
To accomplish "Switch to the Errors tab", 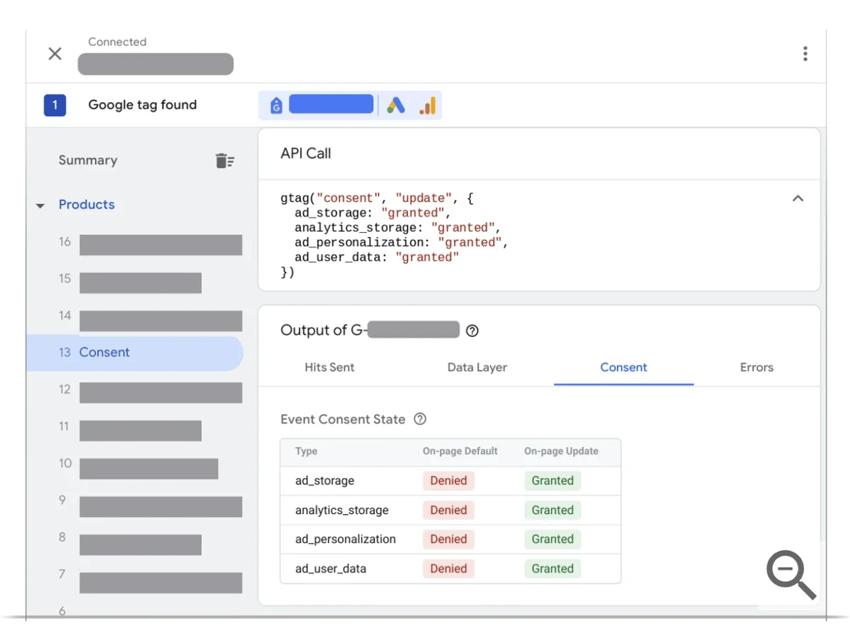I will click(x=756, y=367).
